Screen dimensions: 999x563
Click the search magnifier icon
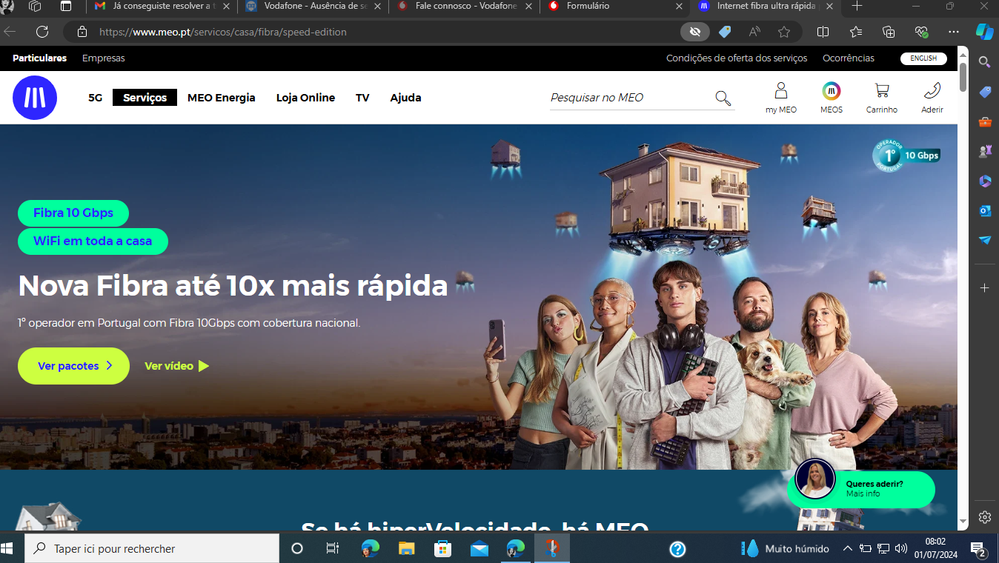click(723, 98)
